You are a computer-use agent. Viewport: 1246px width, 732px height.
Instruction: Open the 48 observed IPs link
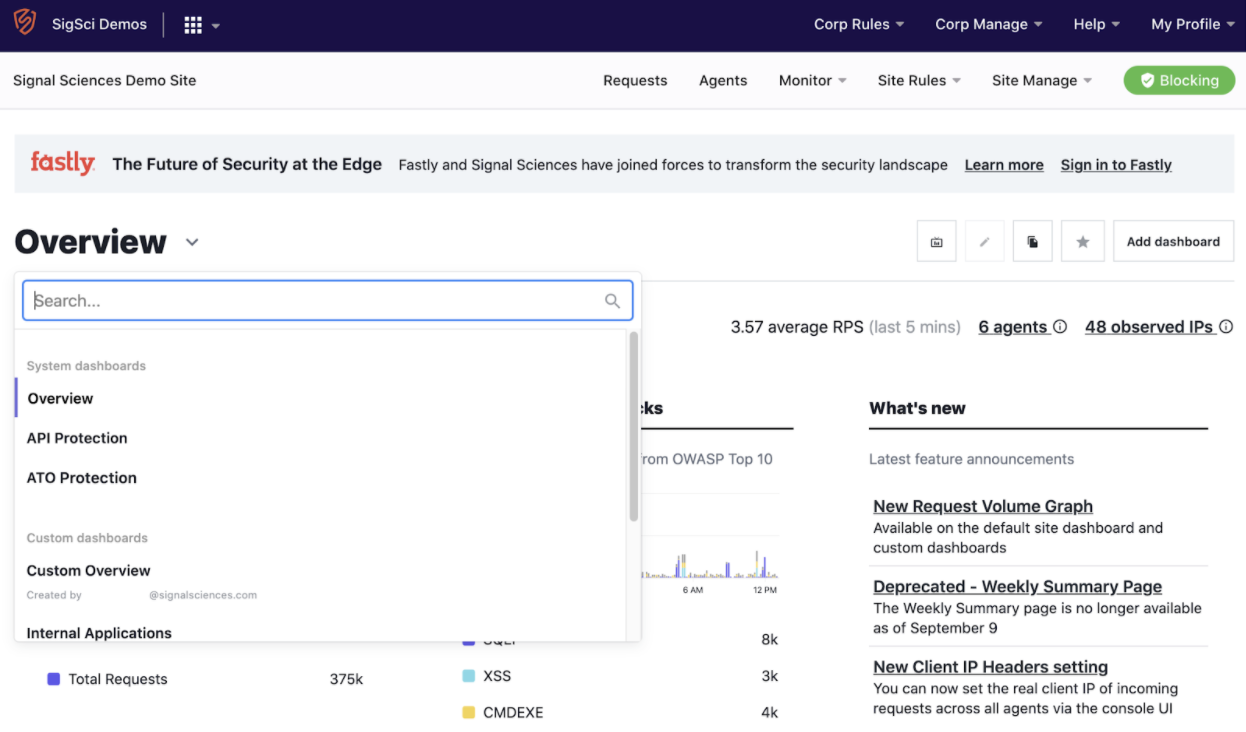(1150, 327)
